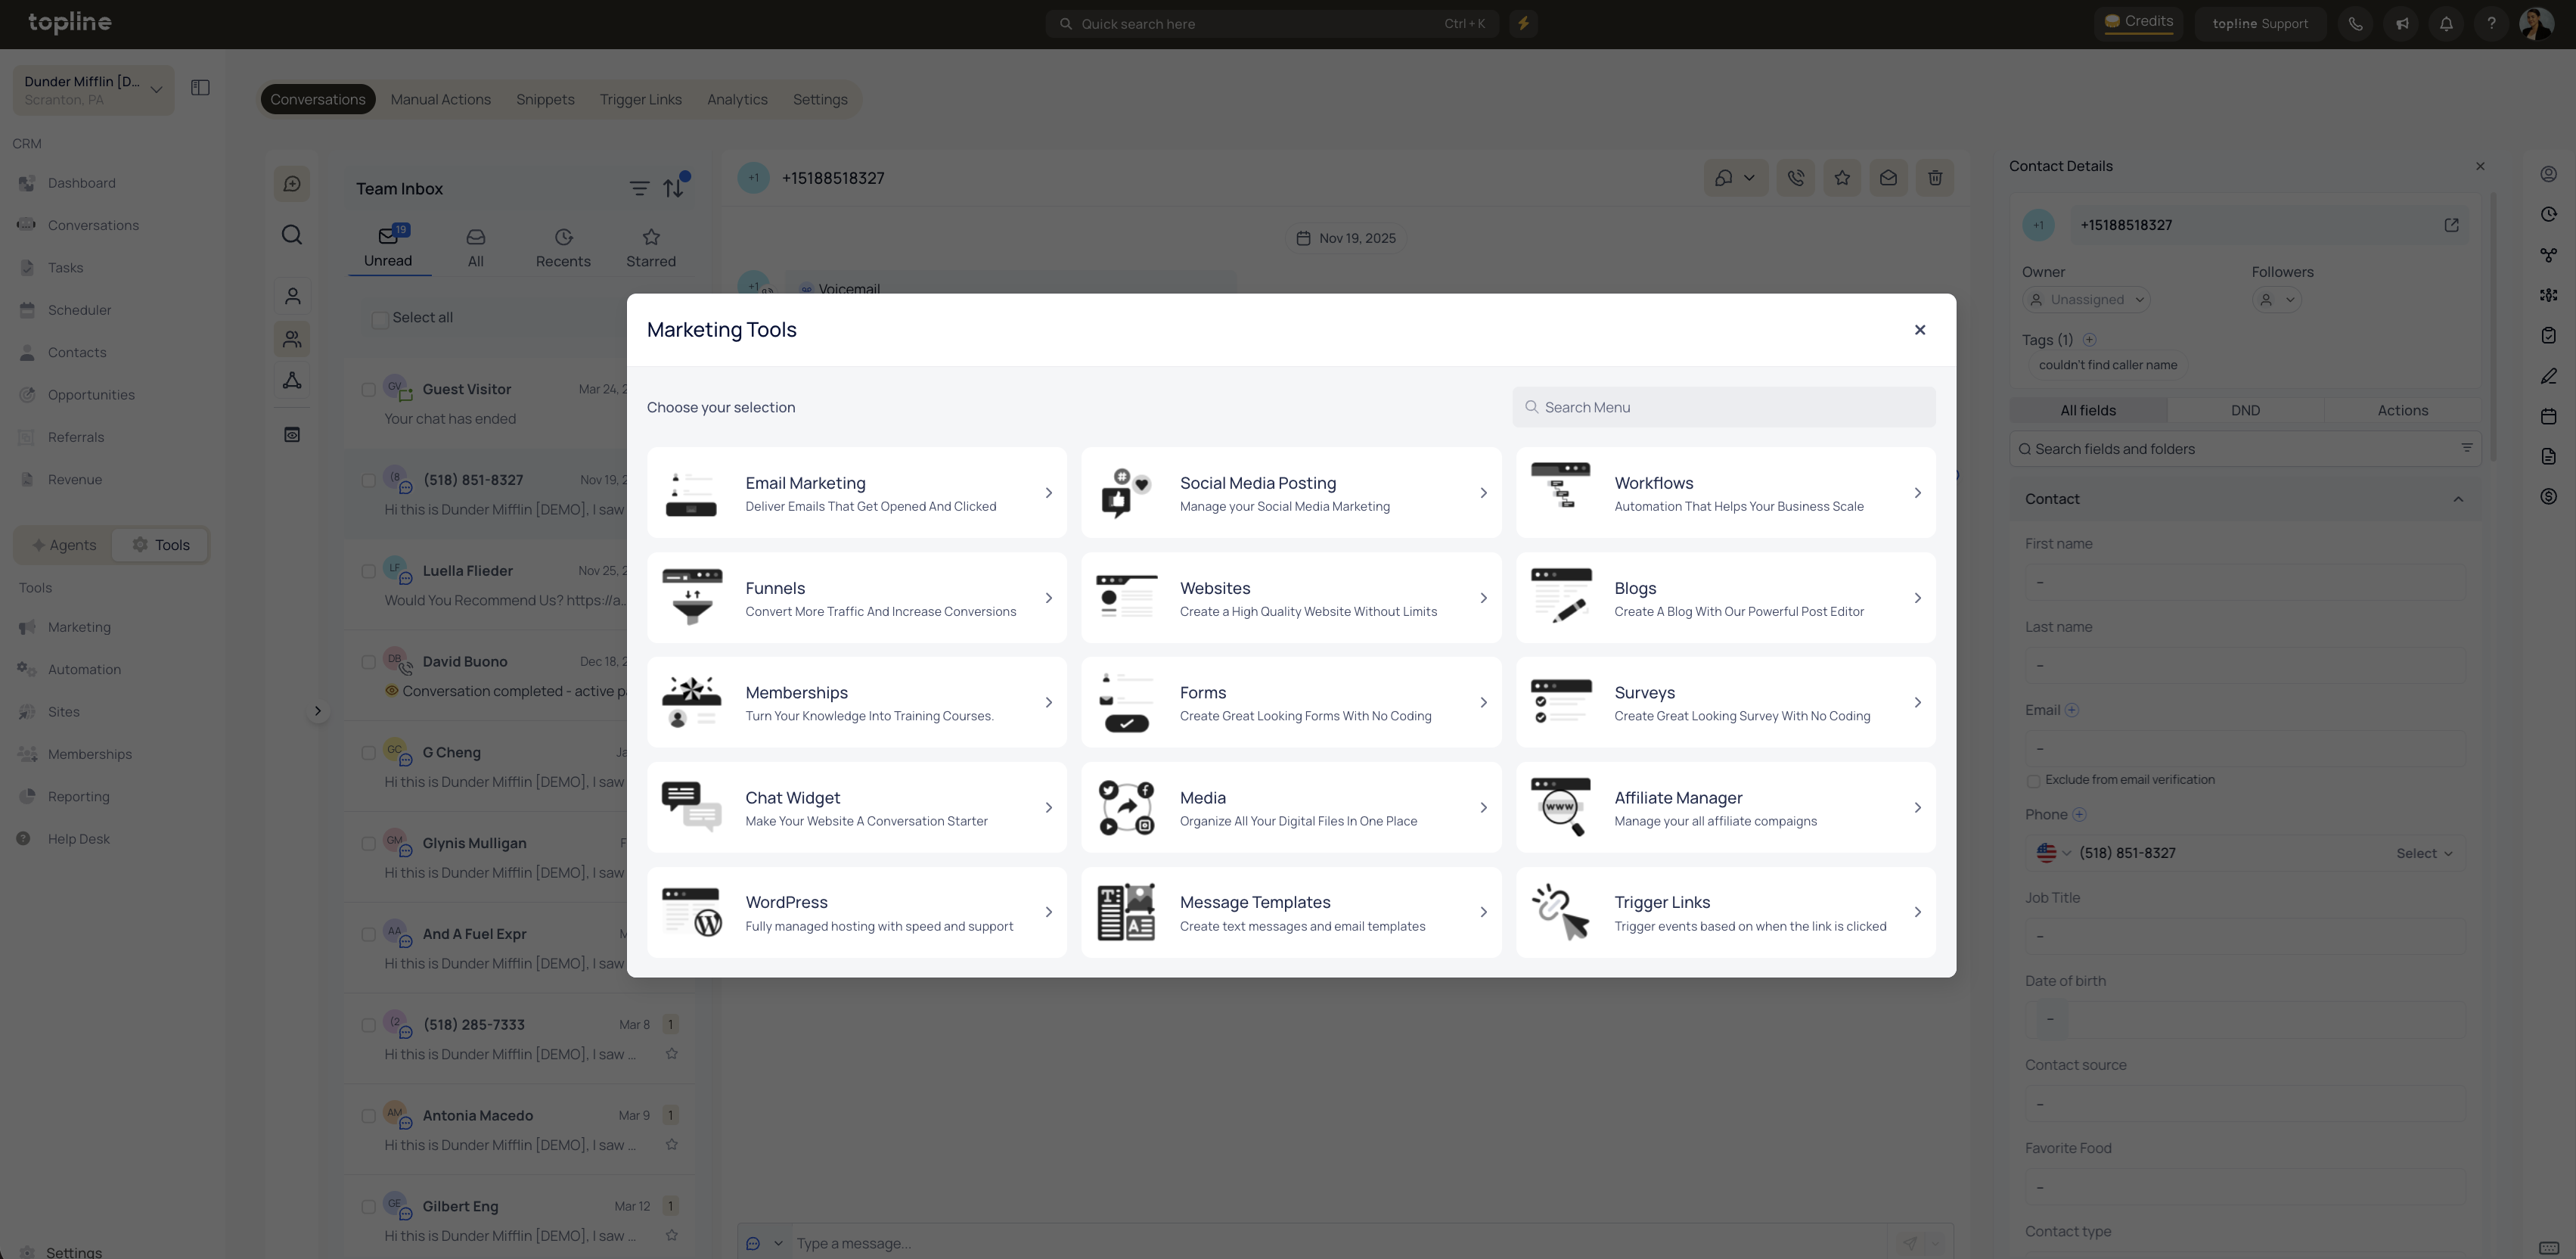Check the Select all checkbox
2576x1259 pixels.
380,320
